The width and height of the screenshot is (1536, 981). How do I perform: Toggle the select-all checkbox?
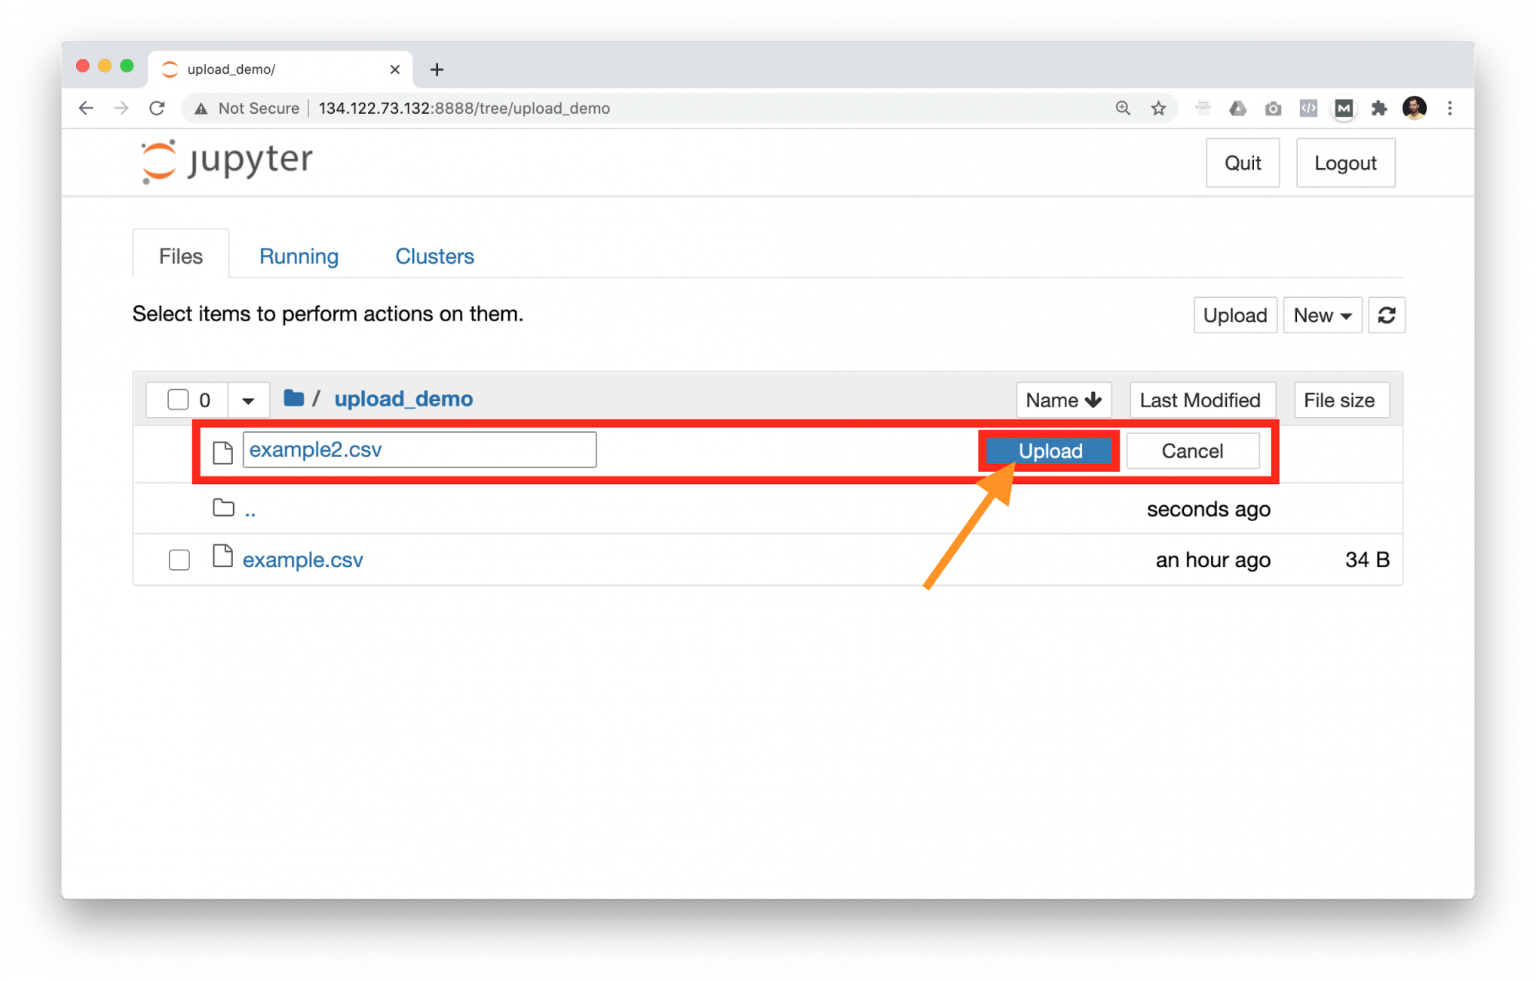click(177, 399)
